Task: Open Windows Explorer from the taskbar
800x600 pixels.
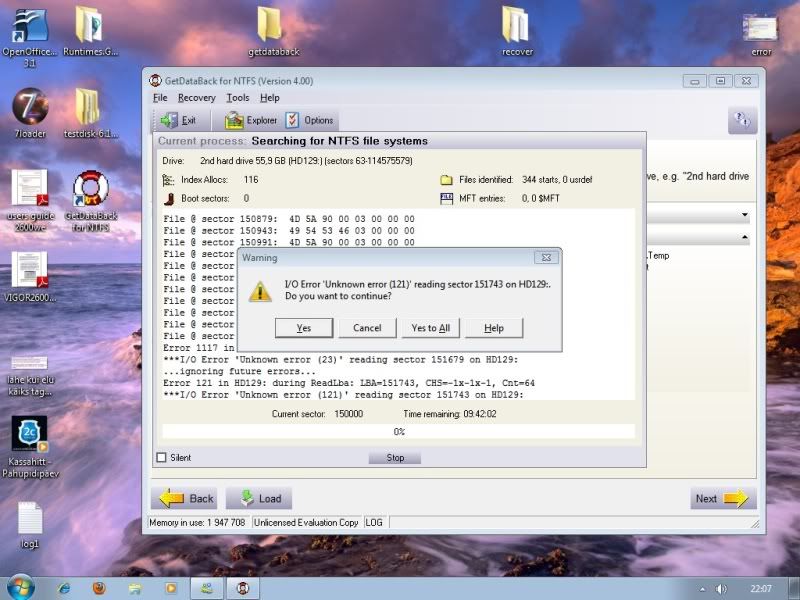Action: (x=135, y=588)
